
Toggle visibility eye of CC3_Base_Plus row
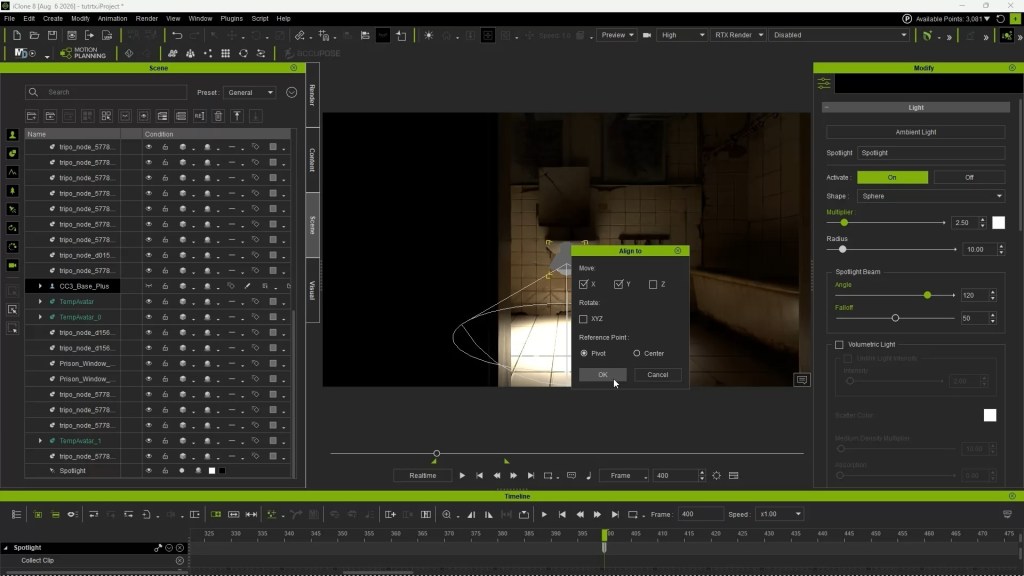149,286
